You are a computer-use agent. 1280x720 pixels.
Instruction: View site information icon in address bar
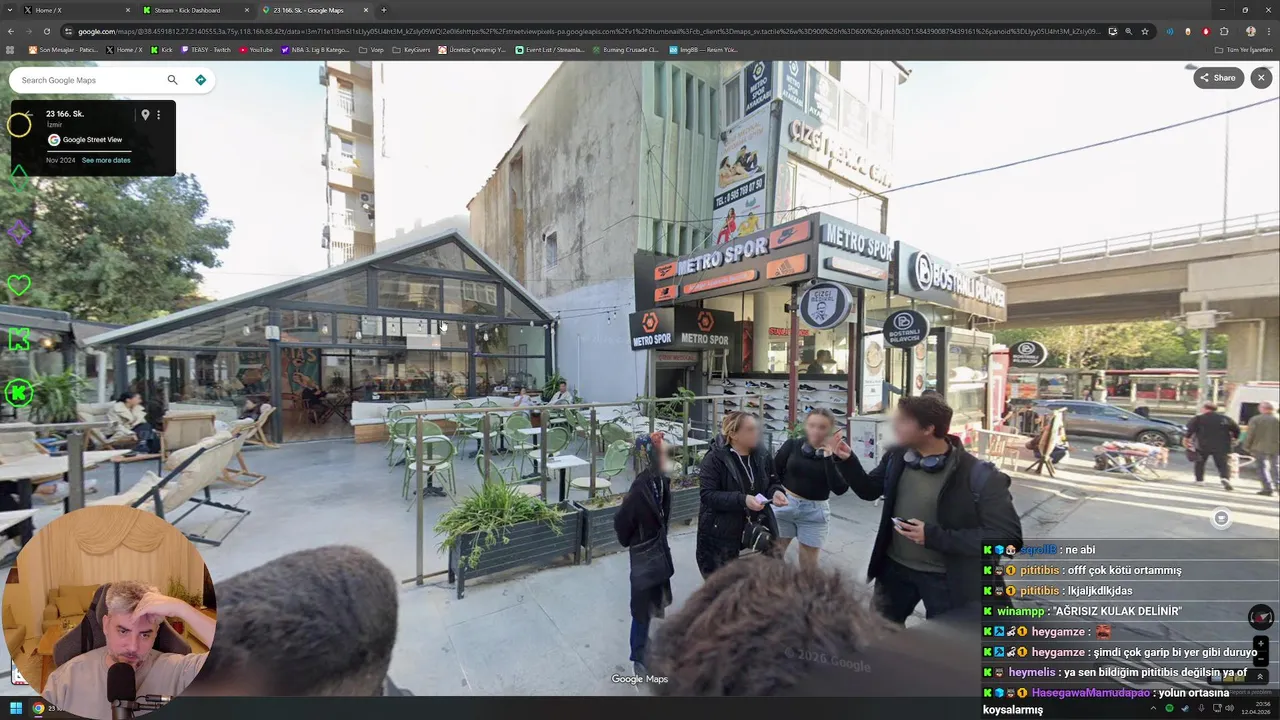68,31
